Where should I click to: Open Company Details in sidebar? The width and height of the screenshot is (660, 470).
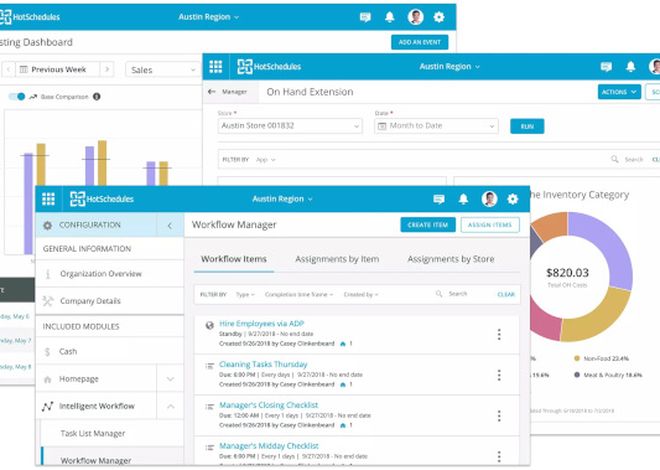(x=109, y=301)
